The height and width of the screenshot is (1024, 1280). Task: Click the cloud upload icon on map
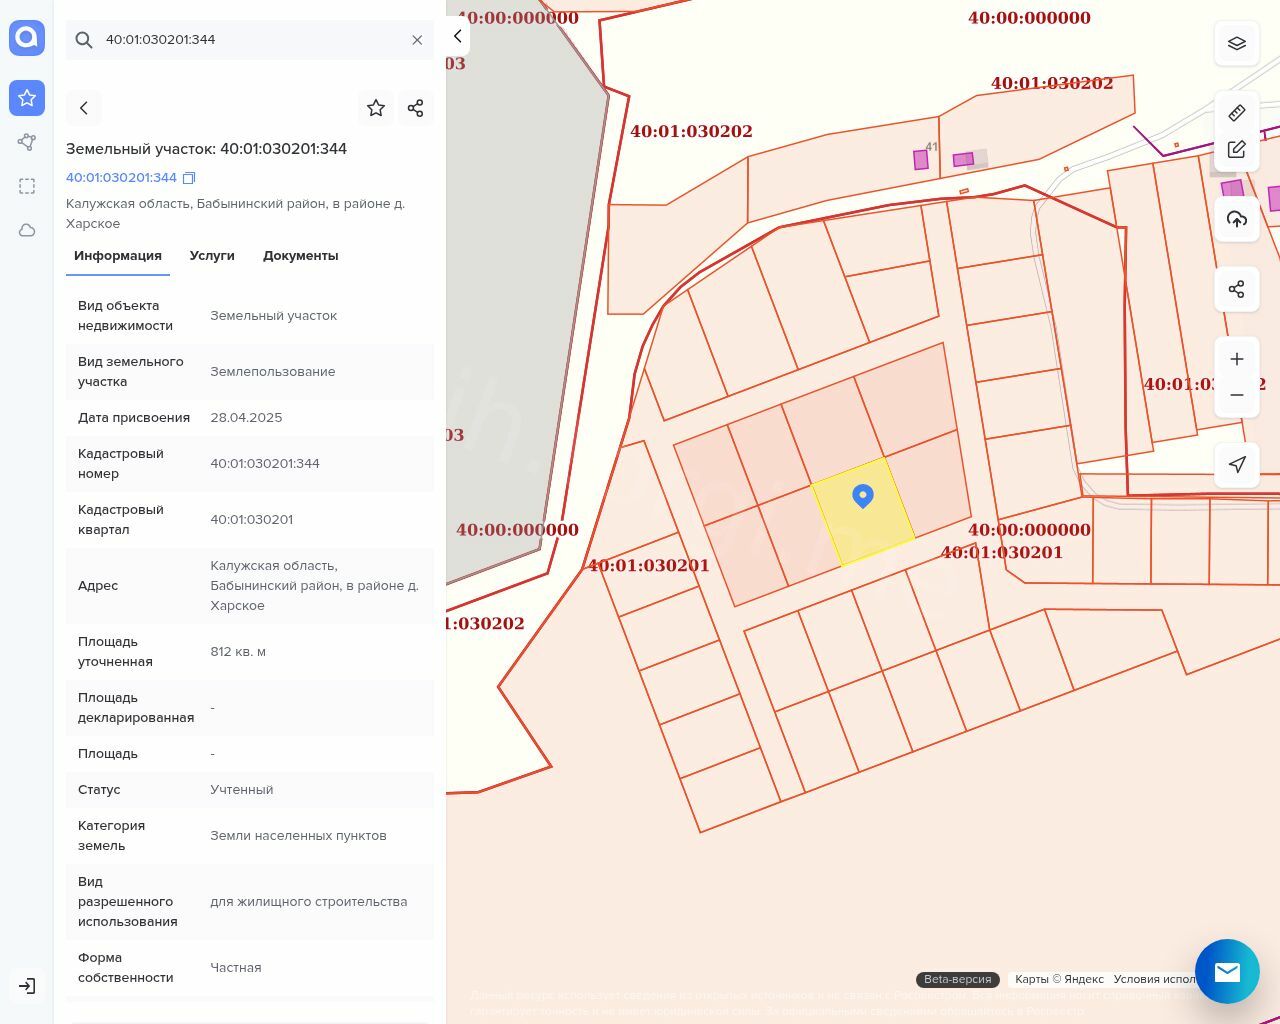1236,219
